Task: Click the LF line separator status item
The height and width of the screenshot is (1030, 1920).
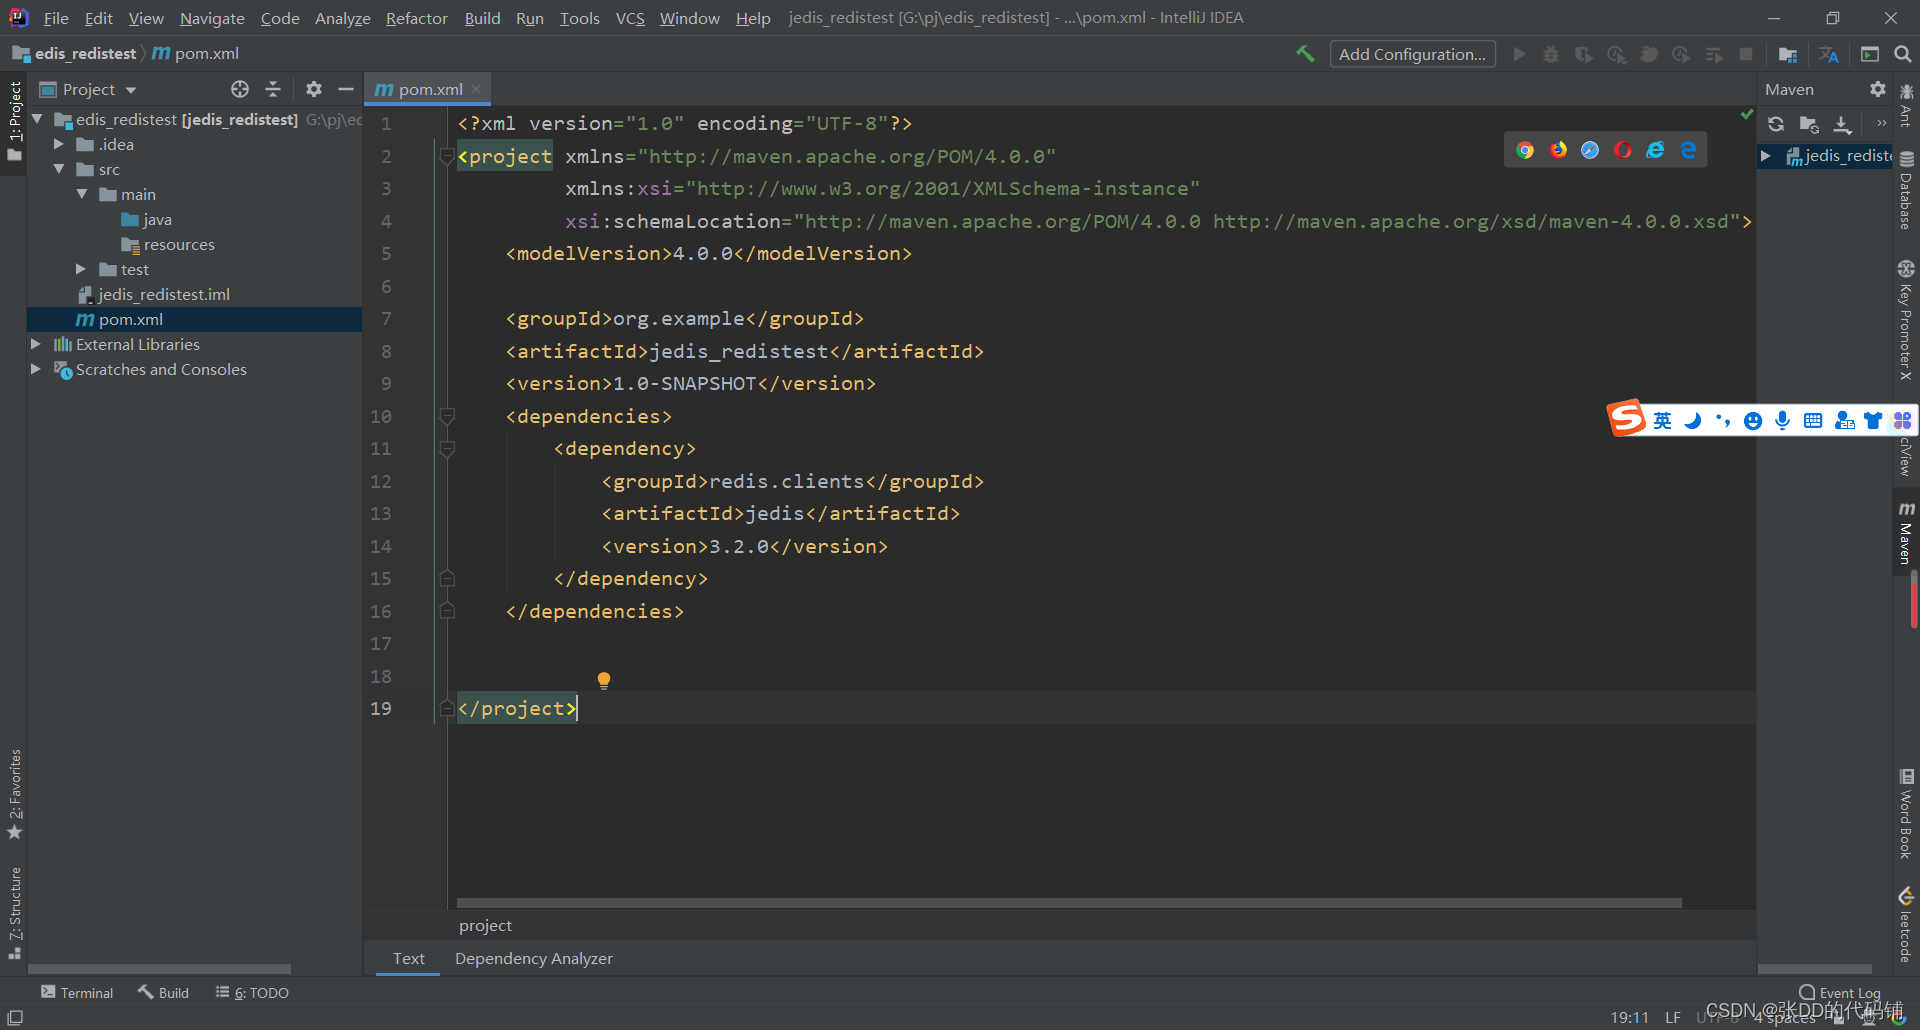Action: point(1673,1017)
